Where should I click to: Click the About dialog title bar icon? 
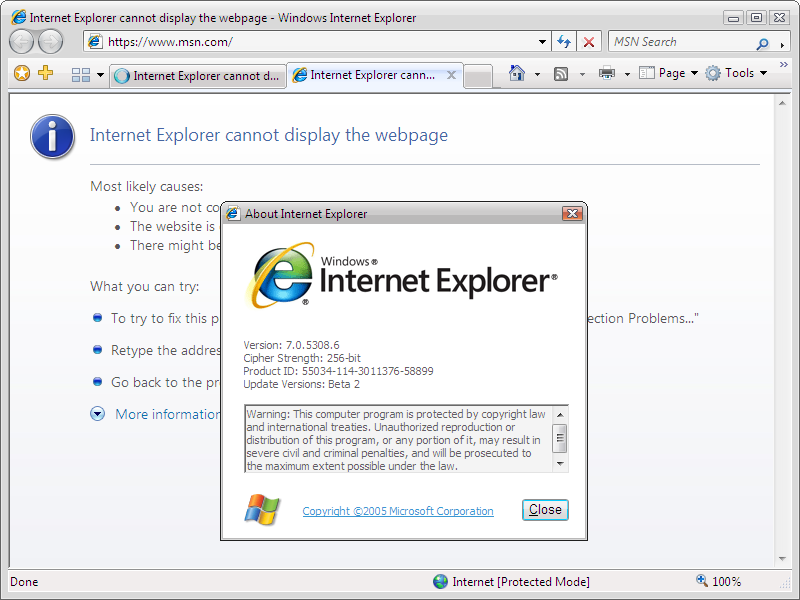pos(233,213)
